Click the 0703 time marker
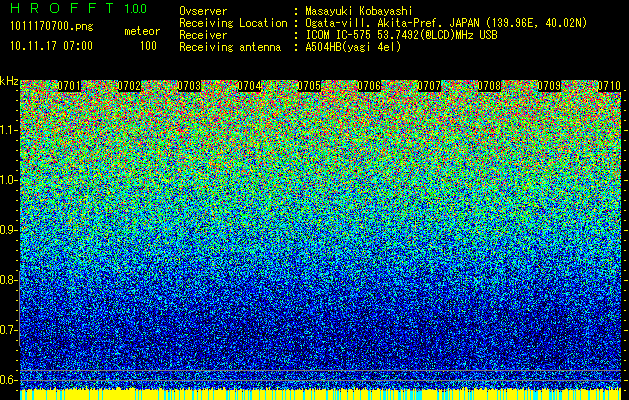 (x=189, y=86)
